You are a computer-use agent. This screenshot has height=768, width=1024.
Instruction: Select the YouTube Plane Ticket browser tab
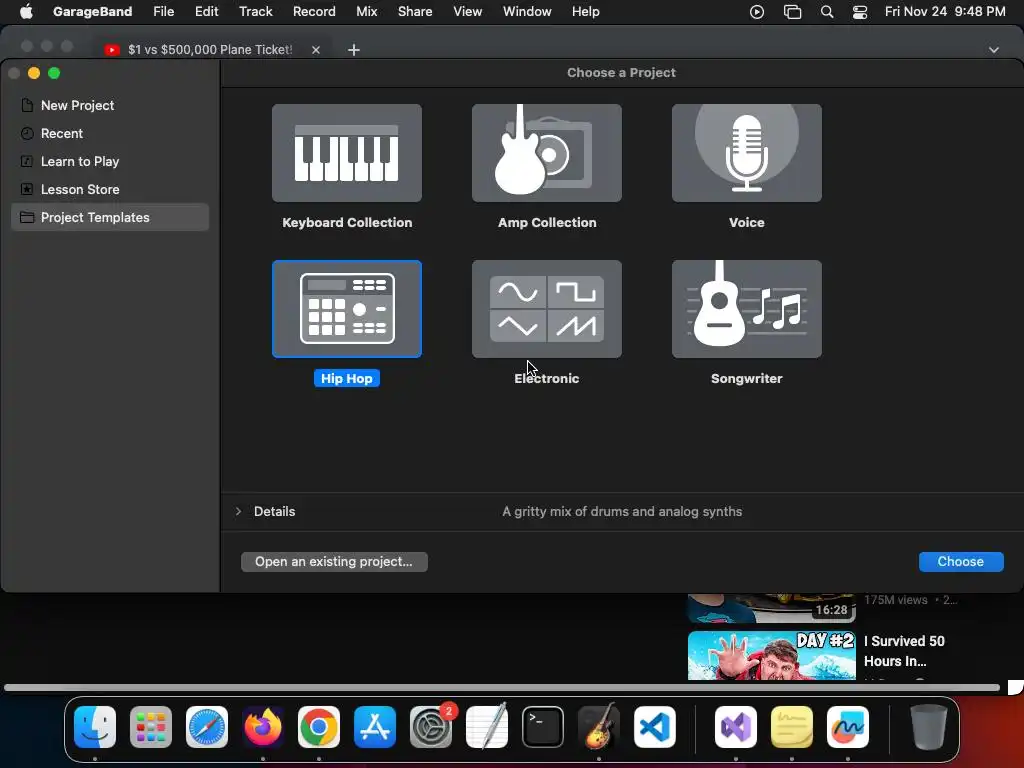pyautogui.click(x=210, y=50)
